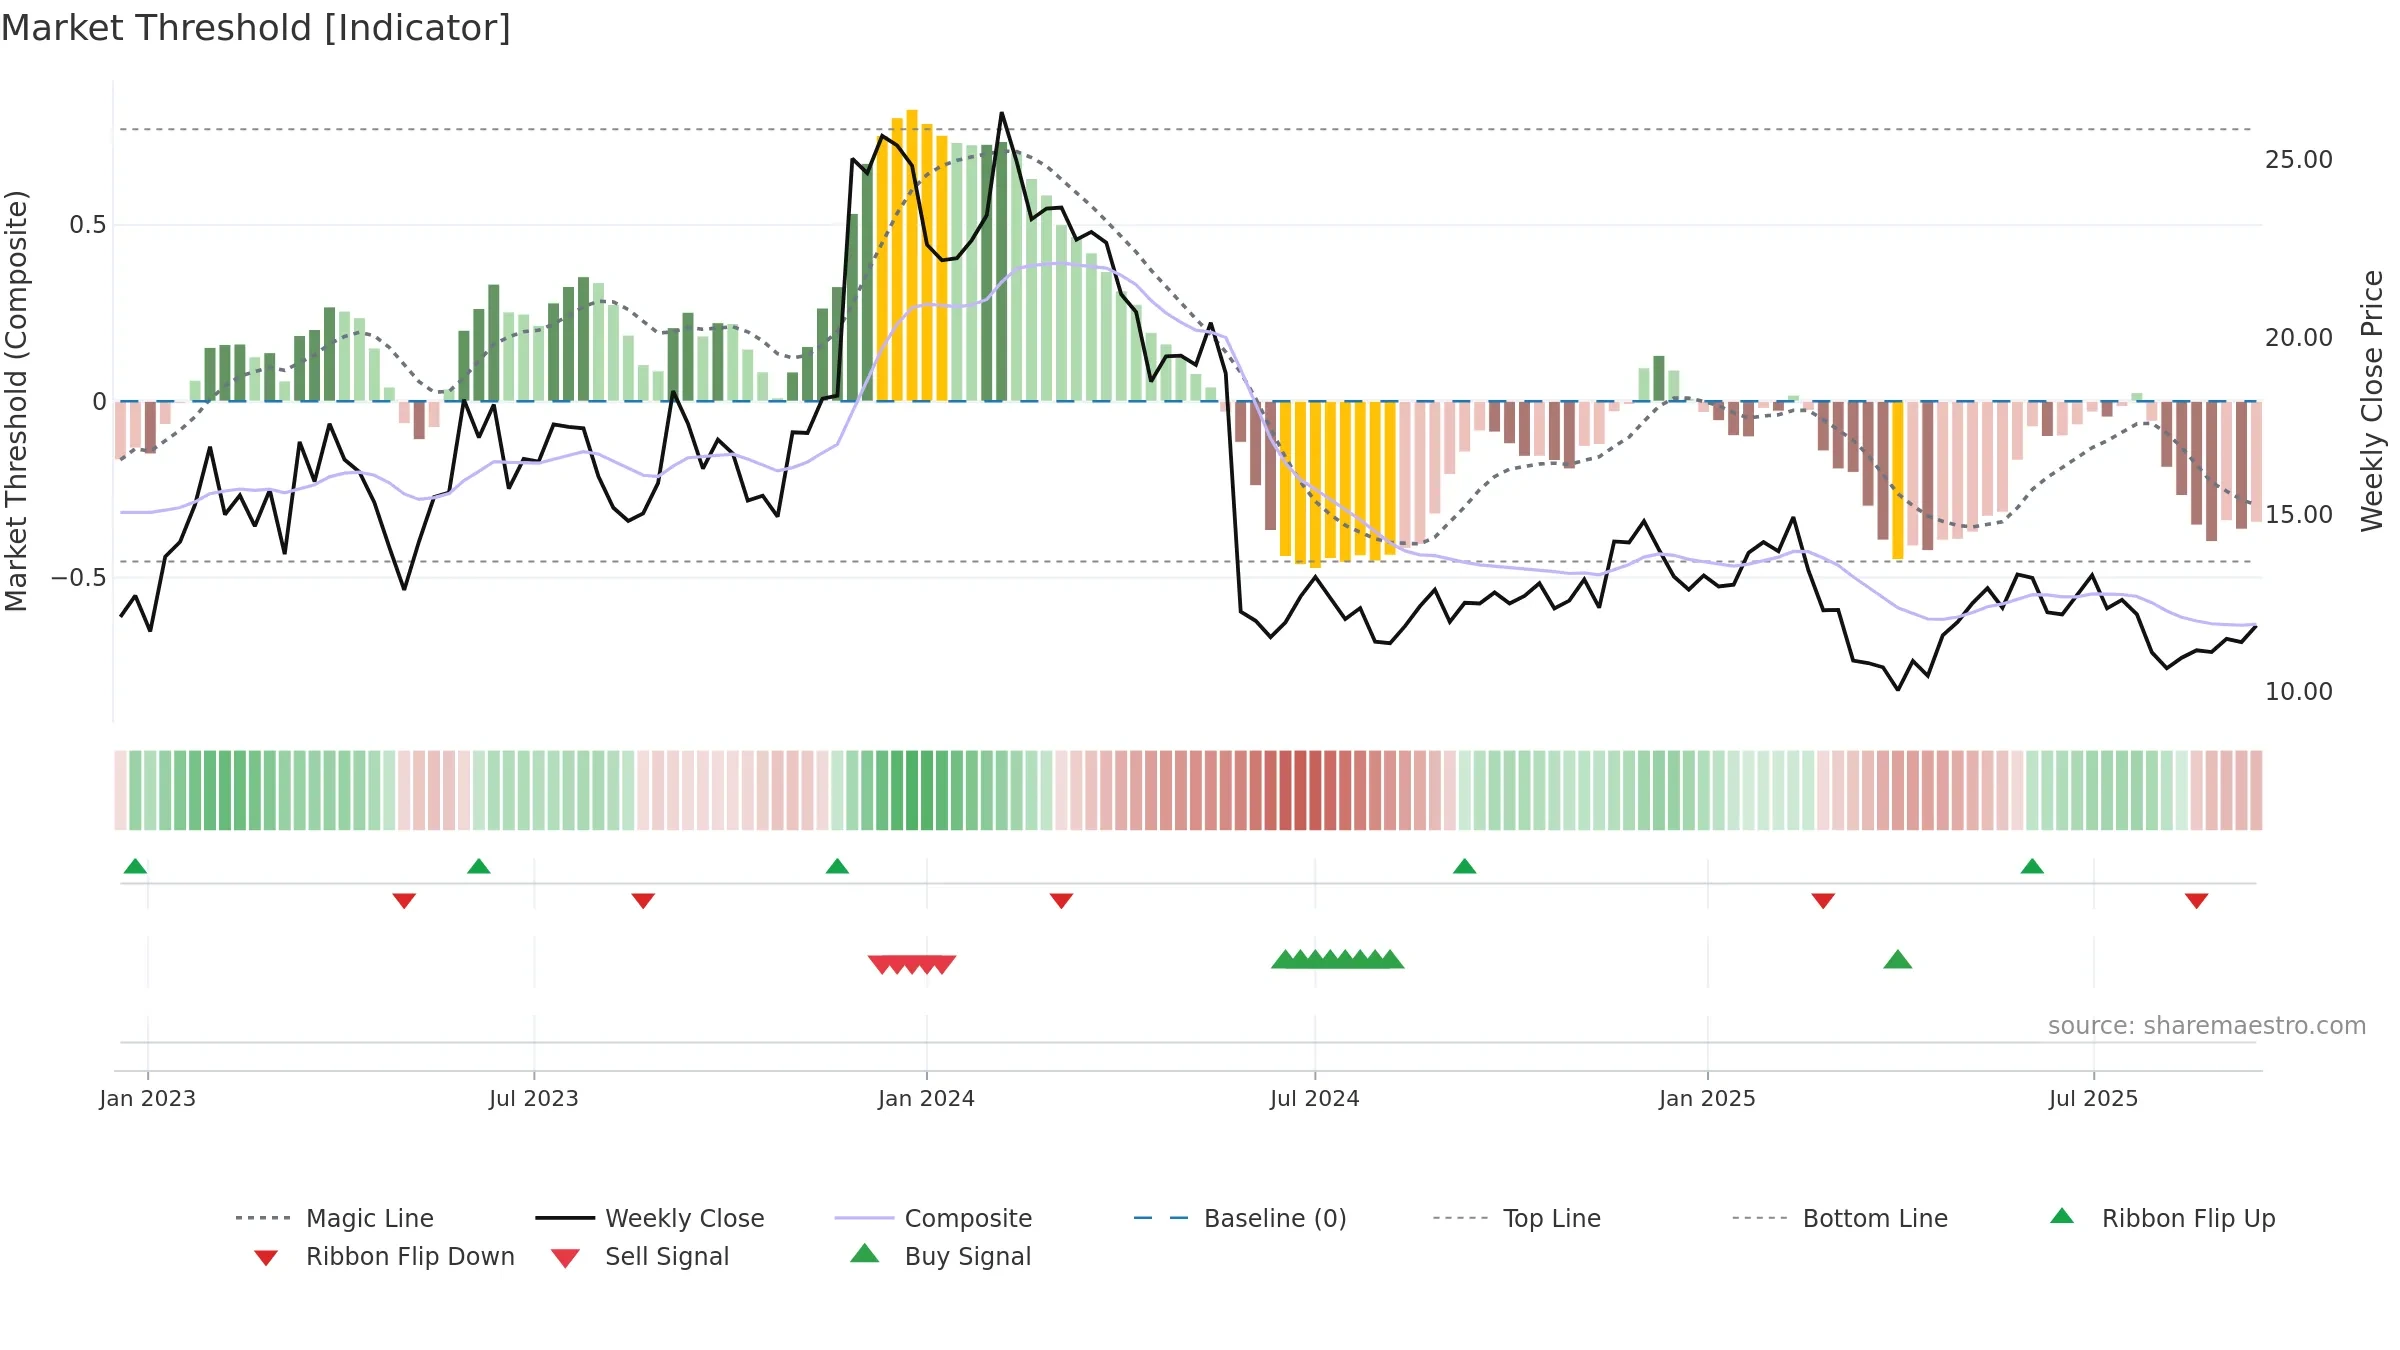Click the Market Threshold [Indicator] title
The image size is (2400, 1350).
pos(256,28)
